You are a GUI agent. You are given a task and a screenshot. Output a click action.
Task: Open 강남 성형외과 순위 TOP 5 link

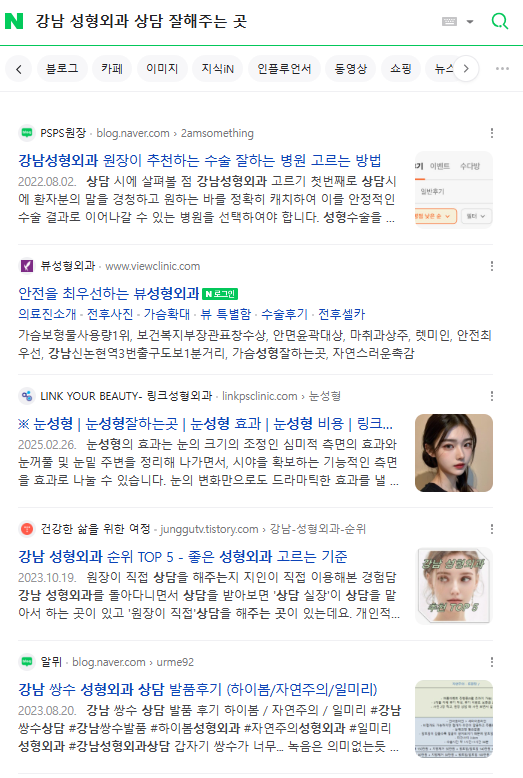coord(183,557)
